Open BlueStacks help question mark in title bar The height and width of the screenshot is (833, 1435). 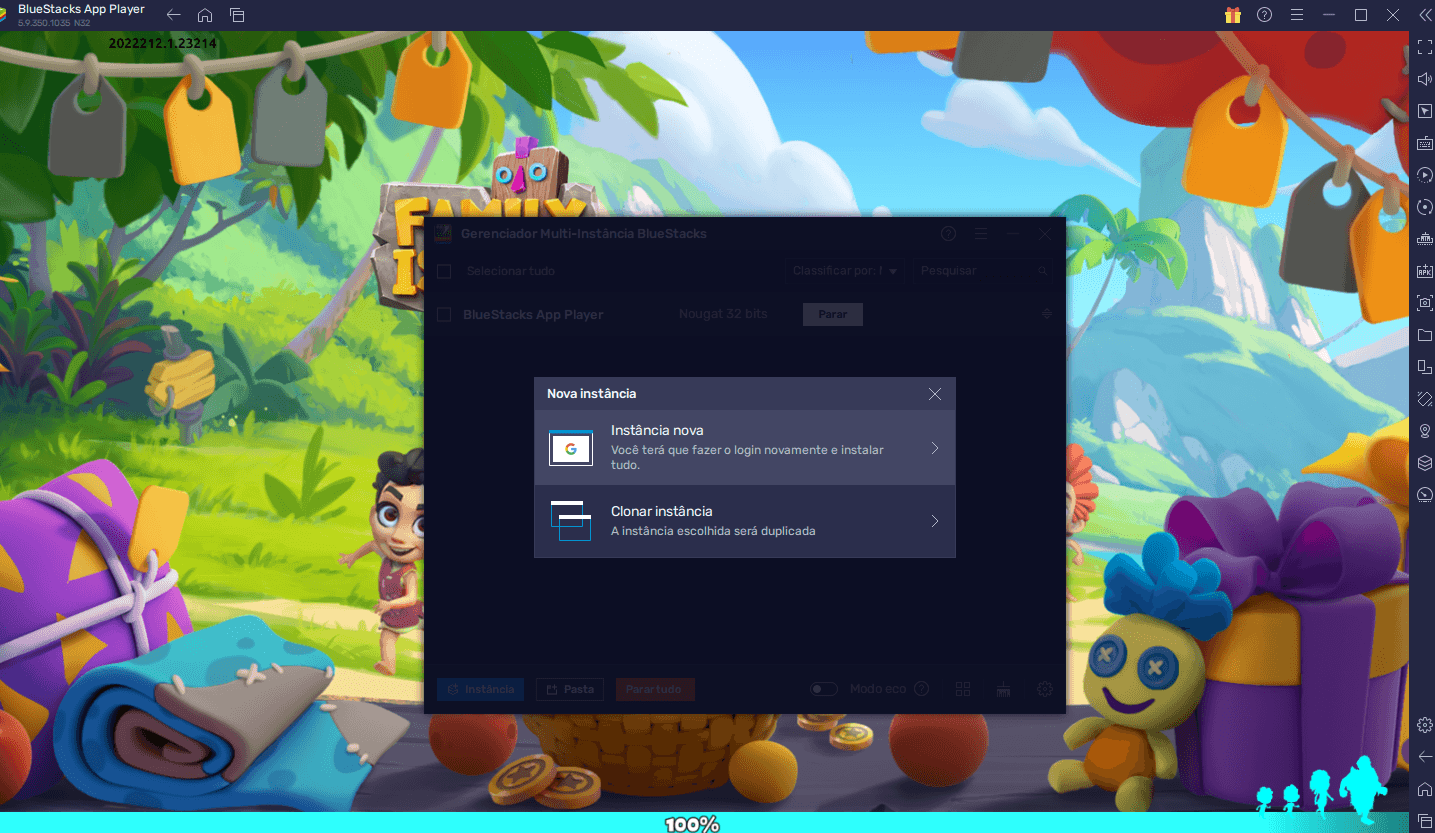[x=1264, y=15]
